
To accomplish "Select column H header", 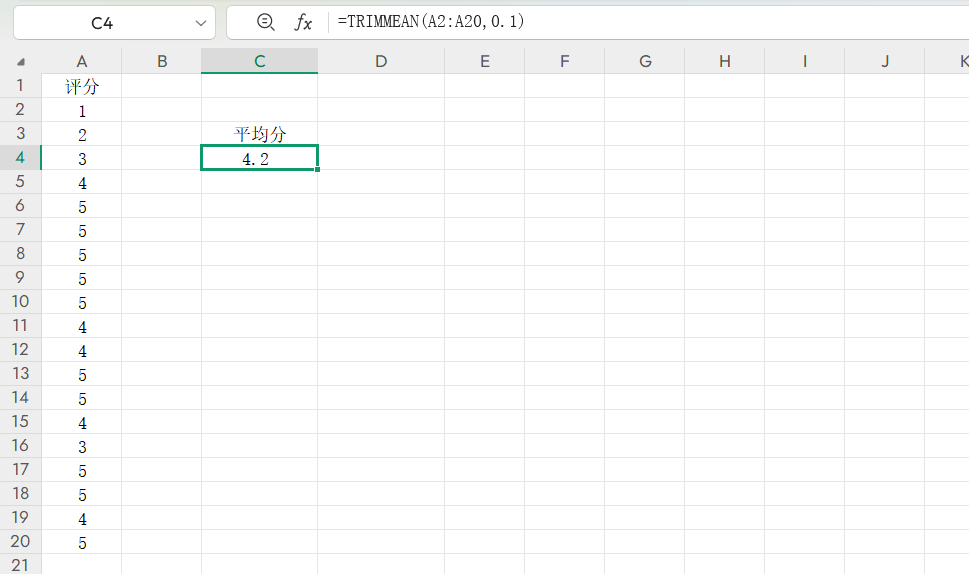I will pos(725,61).
